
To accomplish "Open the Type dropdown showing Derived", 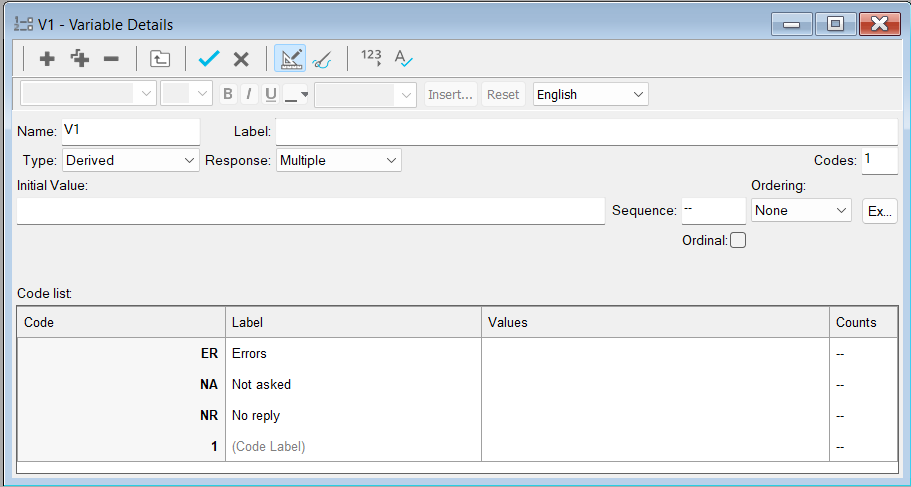I will tap(131, 160).
